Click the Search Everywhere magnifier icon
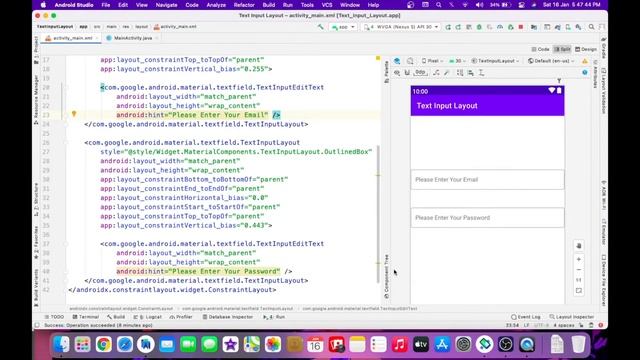This screenshot has width=640, height=360. pos(591,27)
